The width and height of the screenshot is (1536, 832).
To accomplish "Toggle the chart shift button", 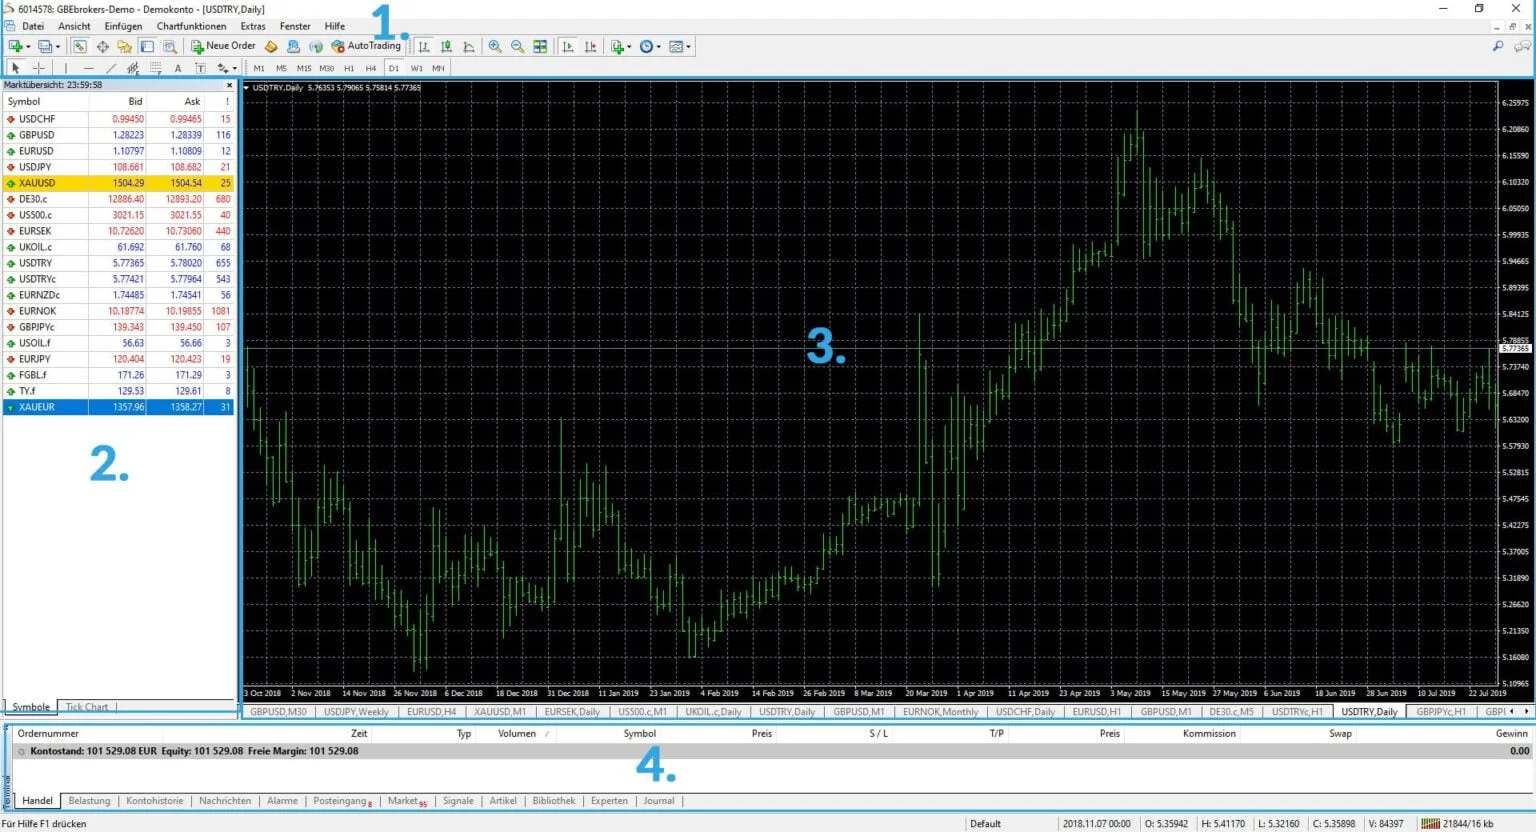I will click(591, 46).
